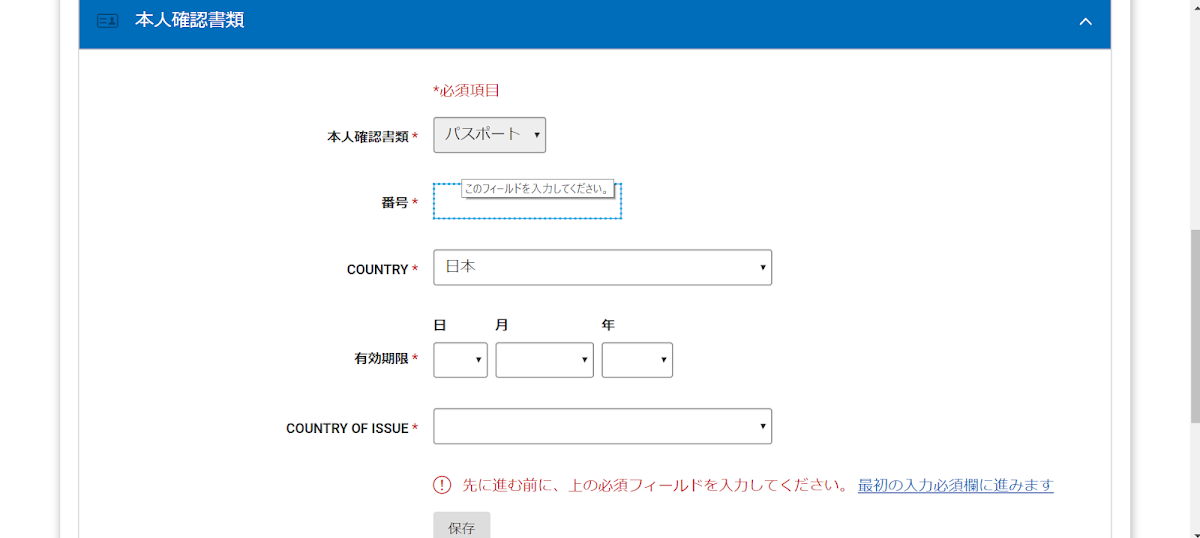Open the 日 day dropdown for 有効期限
This screenshot has width=1200, height=538.
click(x=460, y=360)
